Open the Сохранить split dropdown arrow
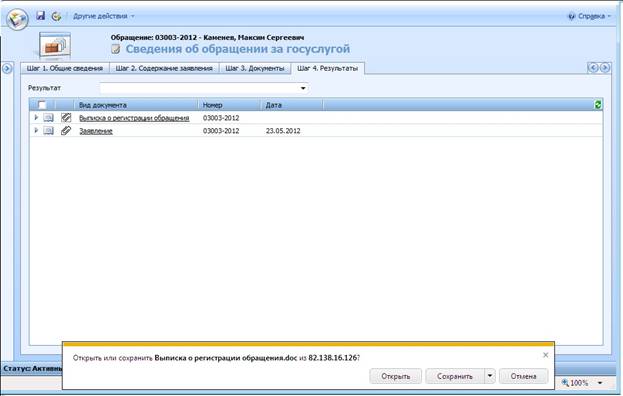The width and height of the screenshot is (623, 396). tap(490, 376)
